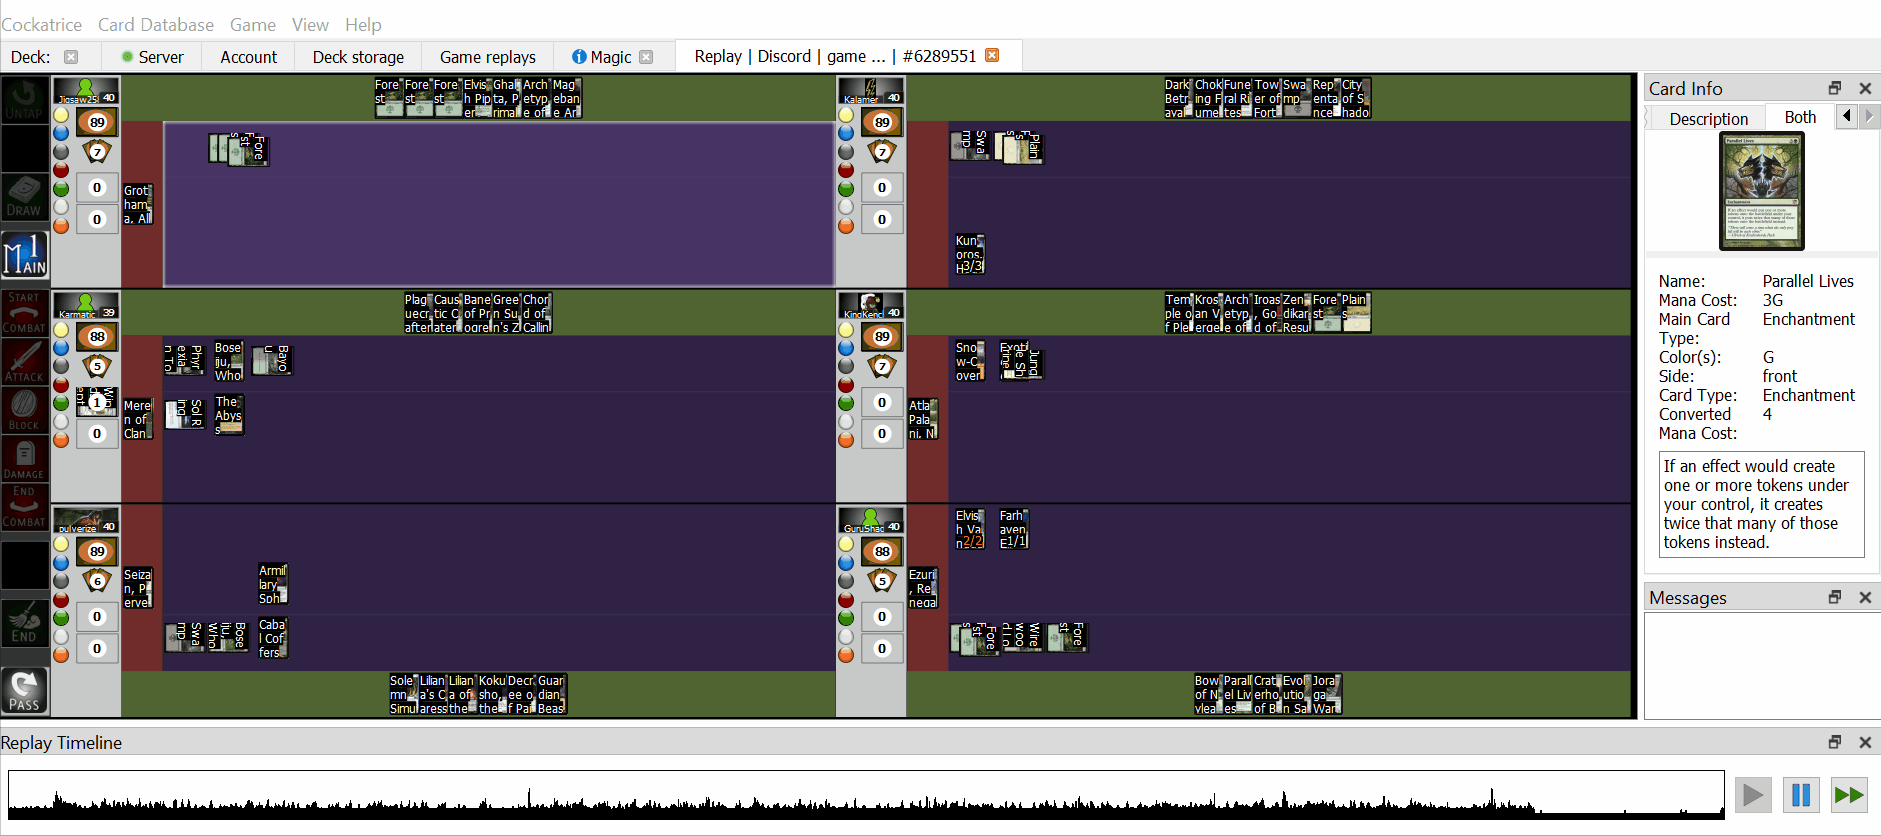Click the Block phase icon
The height and width of the screenshot is (836, 1881).
coord(24,410)
